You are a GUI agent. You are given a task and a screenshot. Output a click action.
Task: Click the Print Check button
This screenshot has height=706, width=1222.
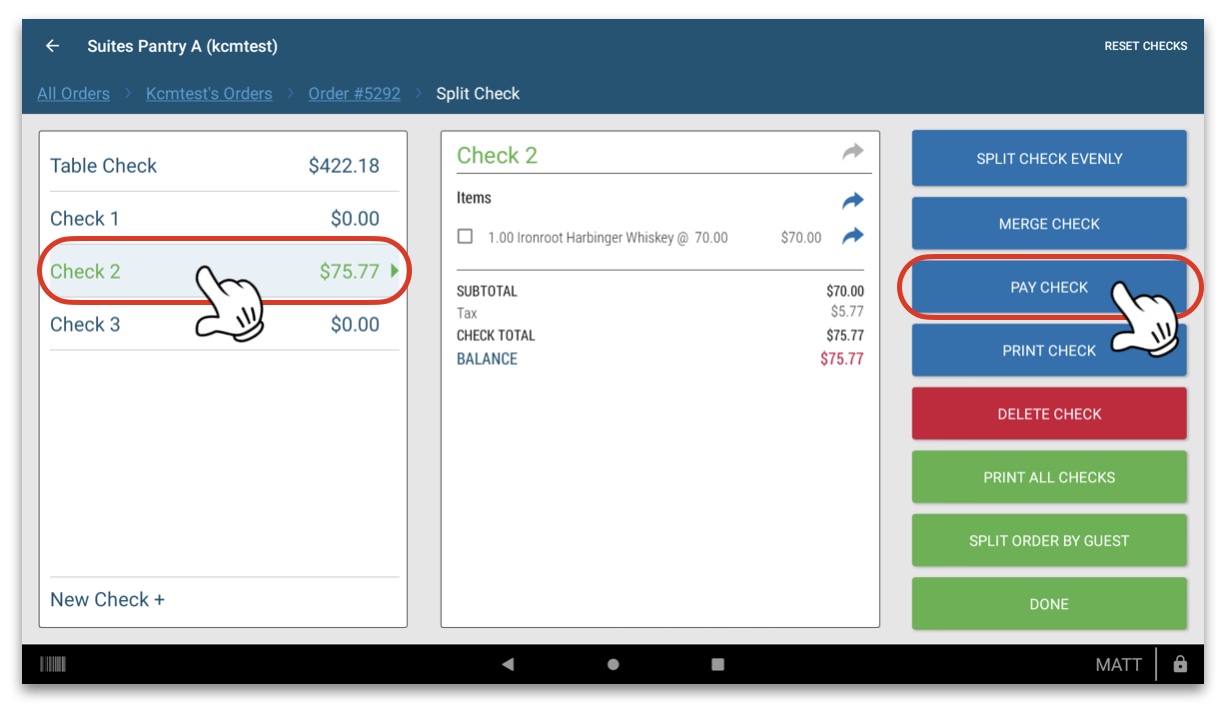[x=1049, y=350]
